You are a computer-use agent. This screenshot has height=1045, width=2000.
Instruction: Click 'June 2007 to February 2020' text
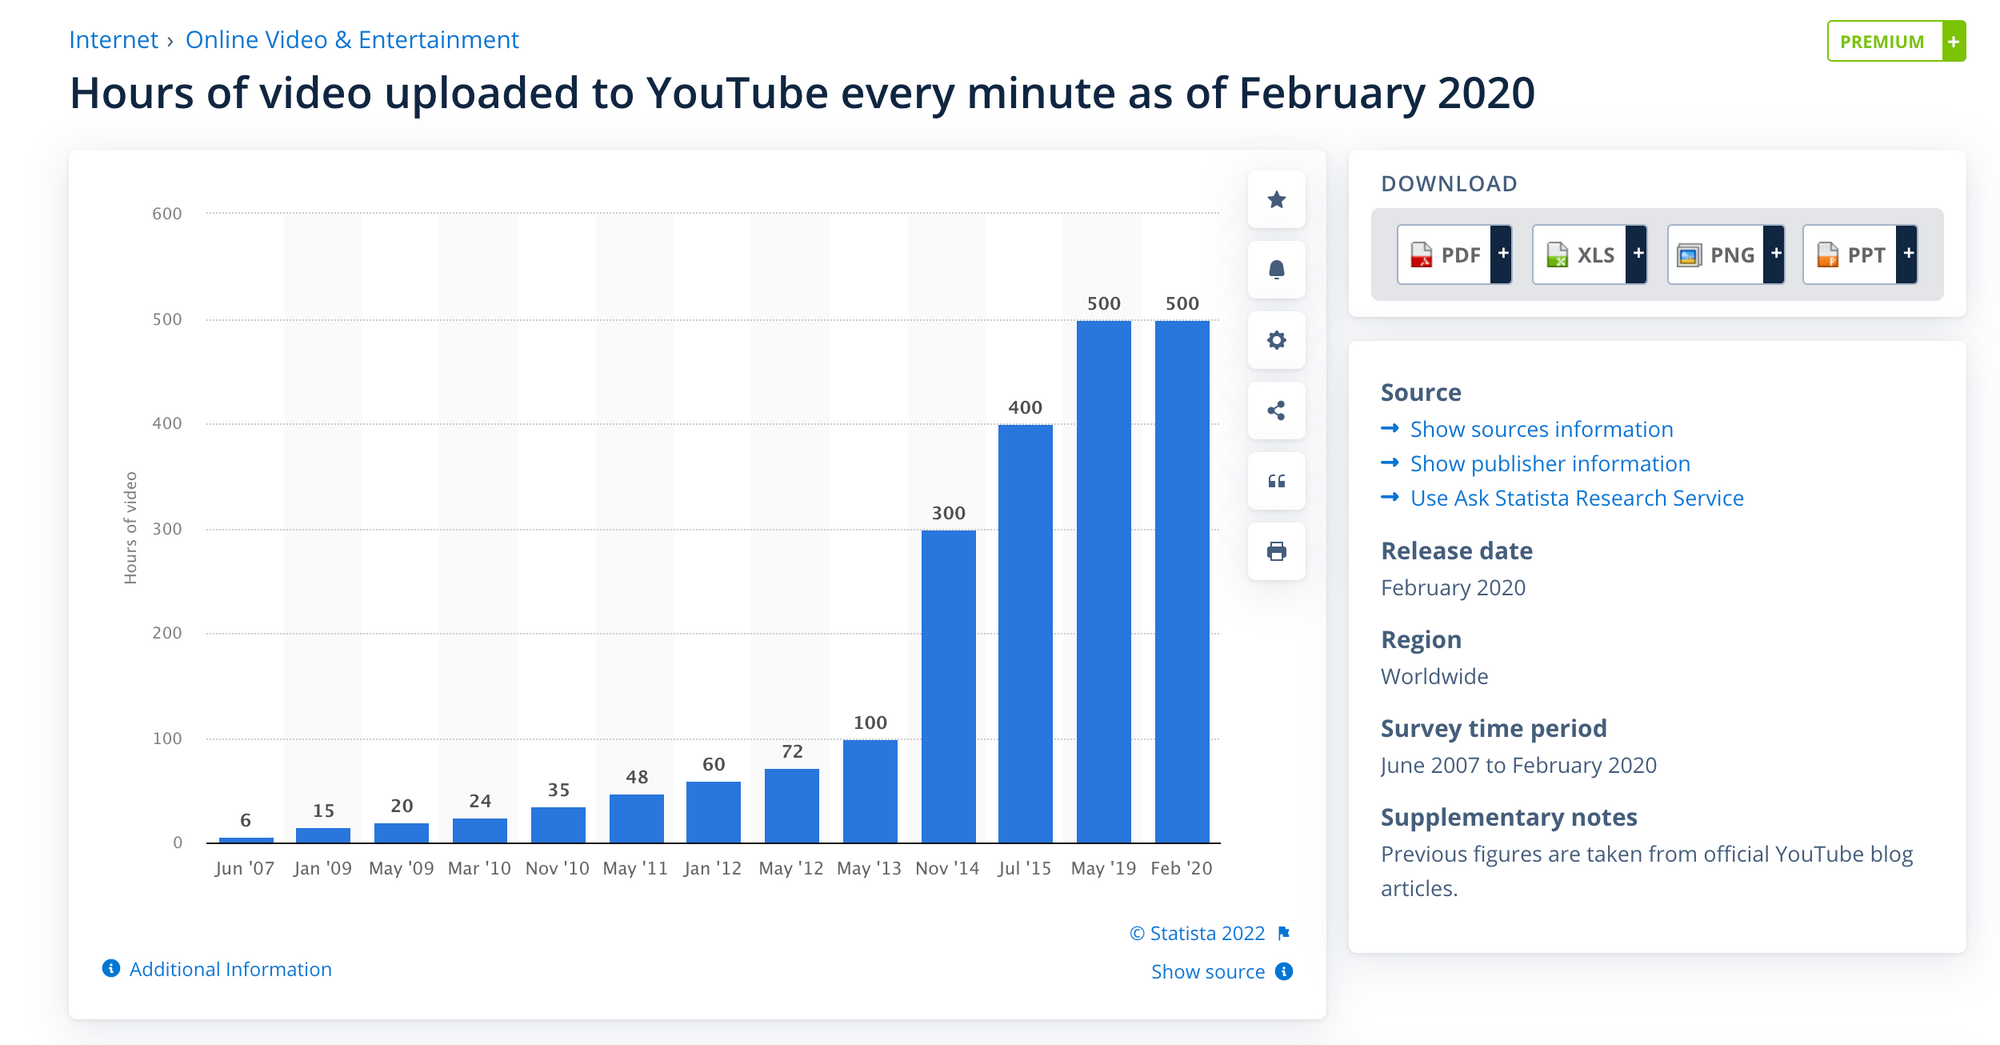(x=1518, y=765)
